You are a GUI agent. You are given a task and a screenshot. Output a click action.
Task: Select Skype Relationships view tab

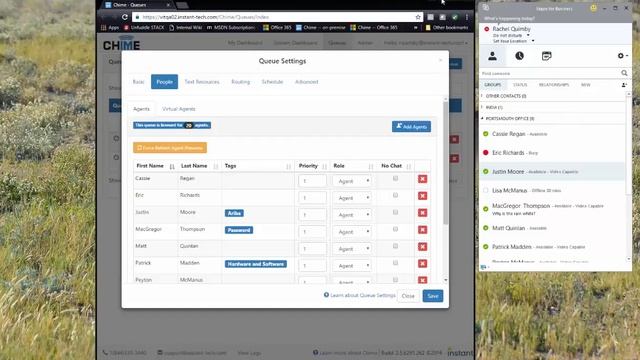(554, 85)
